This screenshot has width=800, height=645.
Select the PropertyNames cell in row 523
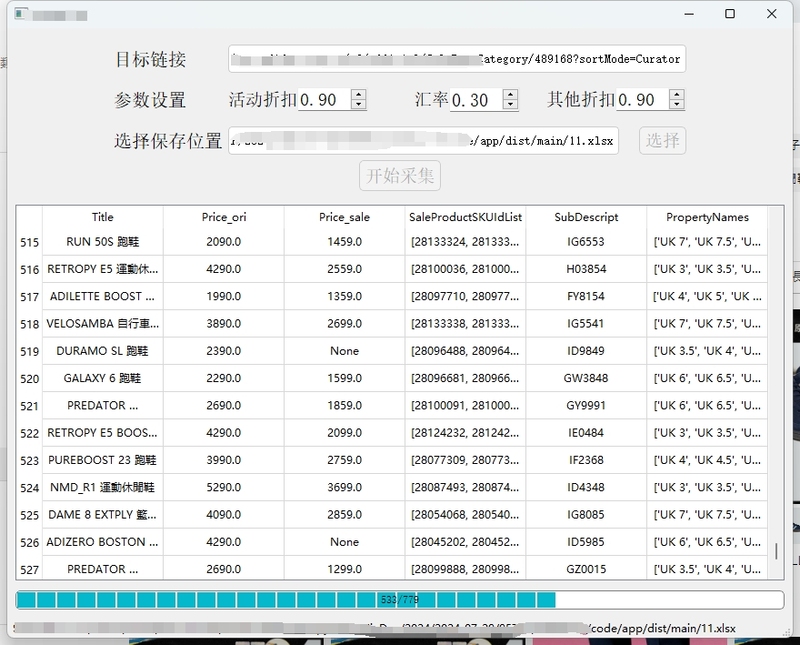tap(707, 460)
